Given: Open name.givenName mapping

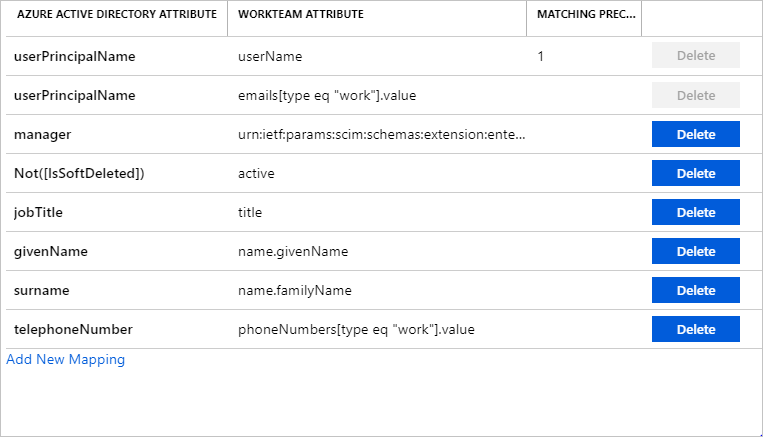Looking at the screenshot, I should [x=293, y=251].
